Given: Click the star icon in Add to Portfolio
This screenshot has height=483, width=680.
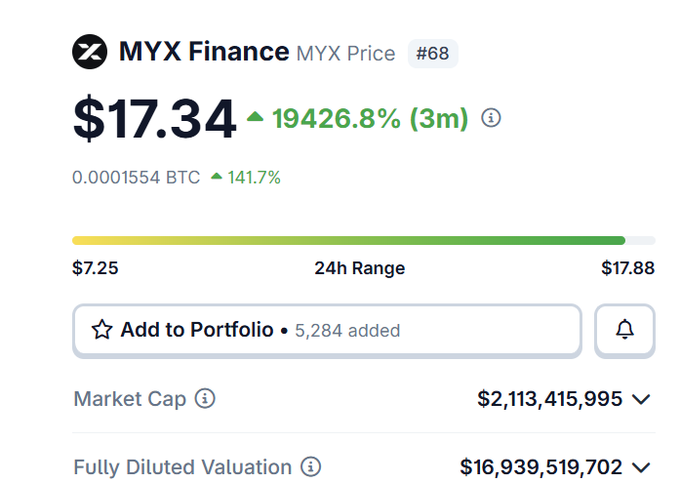Looking at the screenshot, I should coord(102,330).
